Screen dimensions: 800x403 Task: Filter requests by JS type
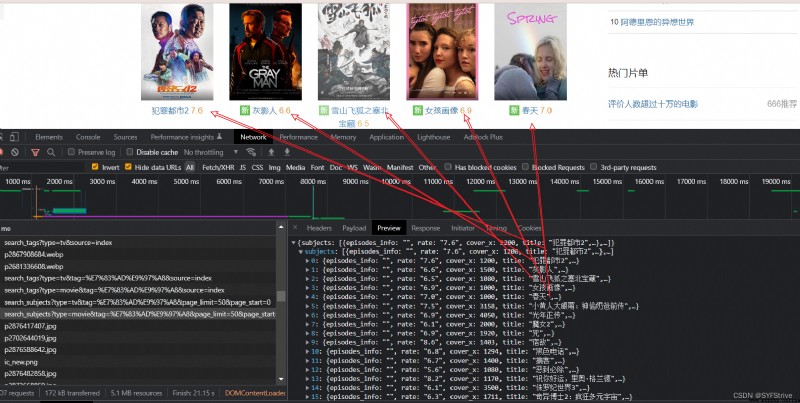243,167
